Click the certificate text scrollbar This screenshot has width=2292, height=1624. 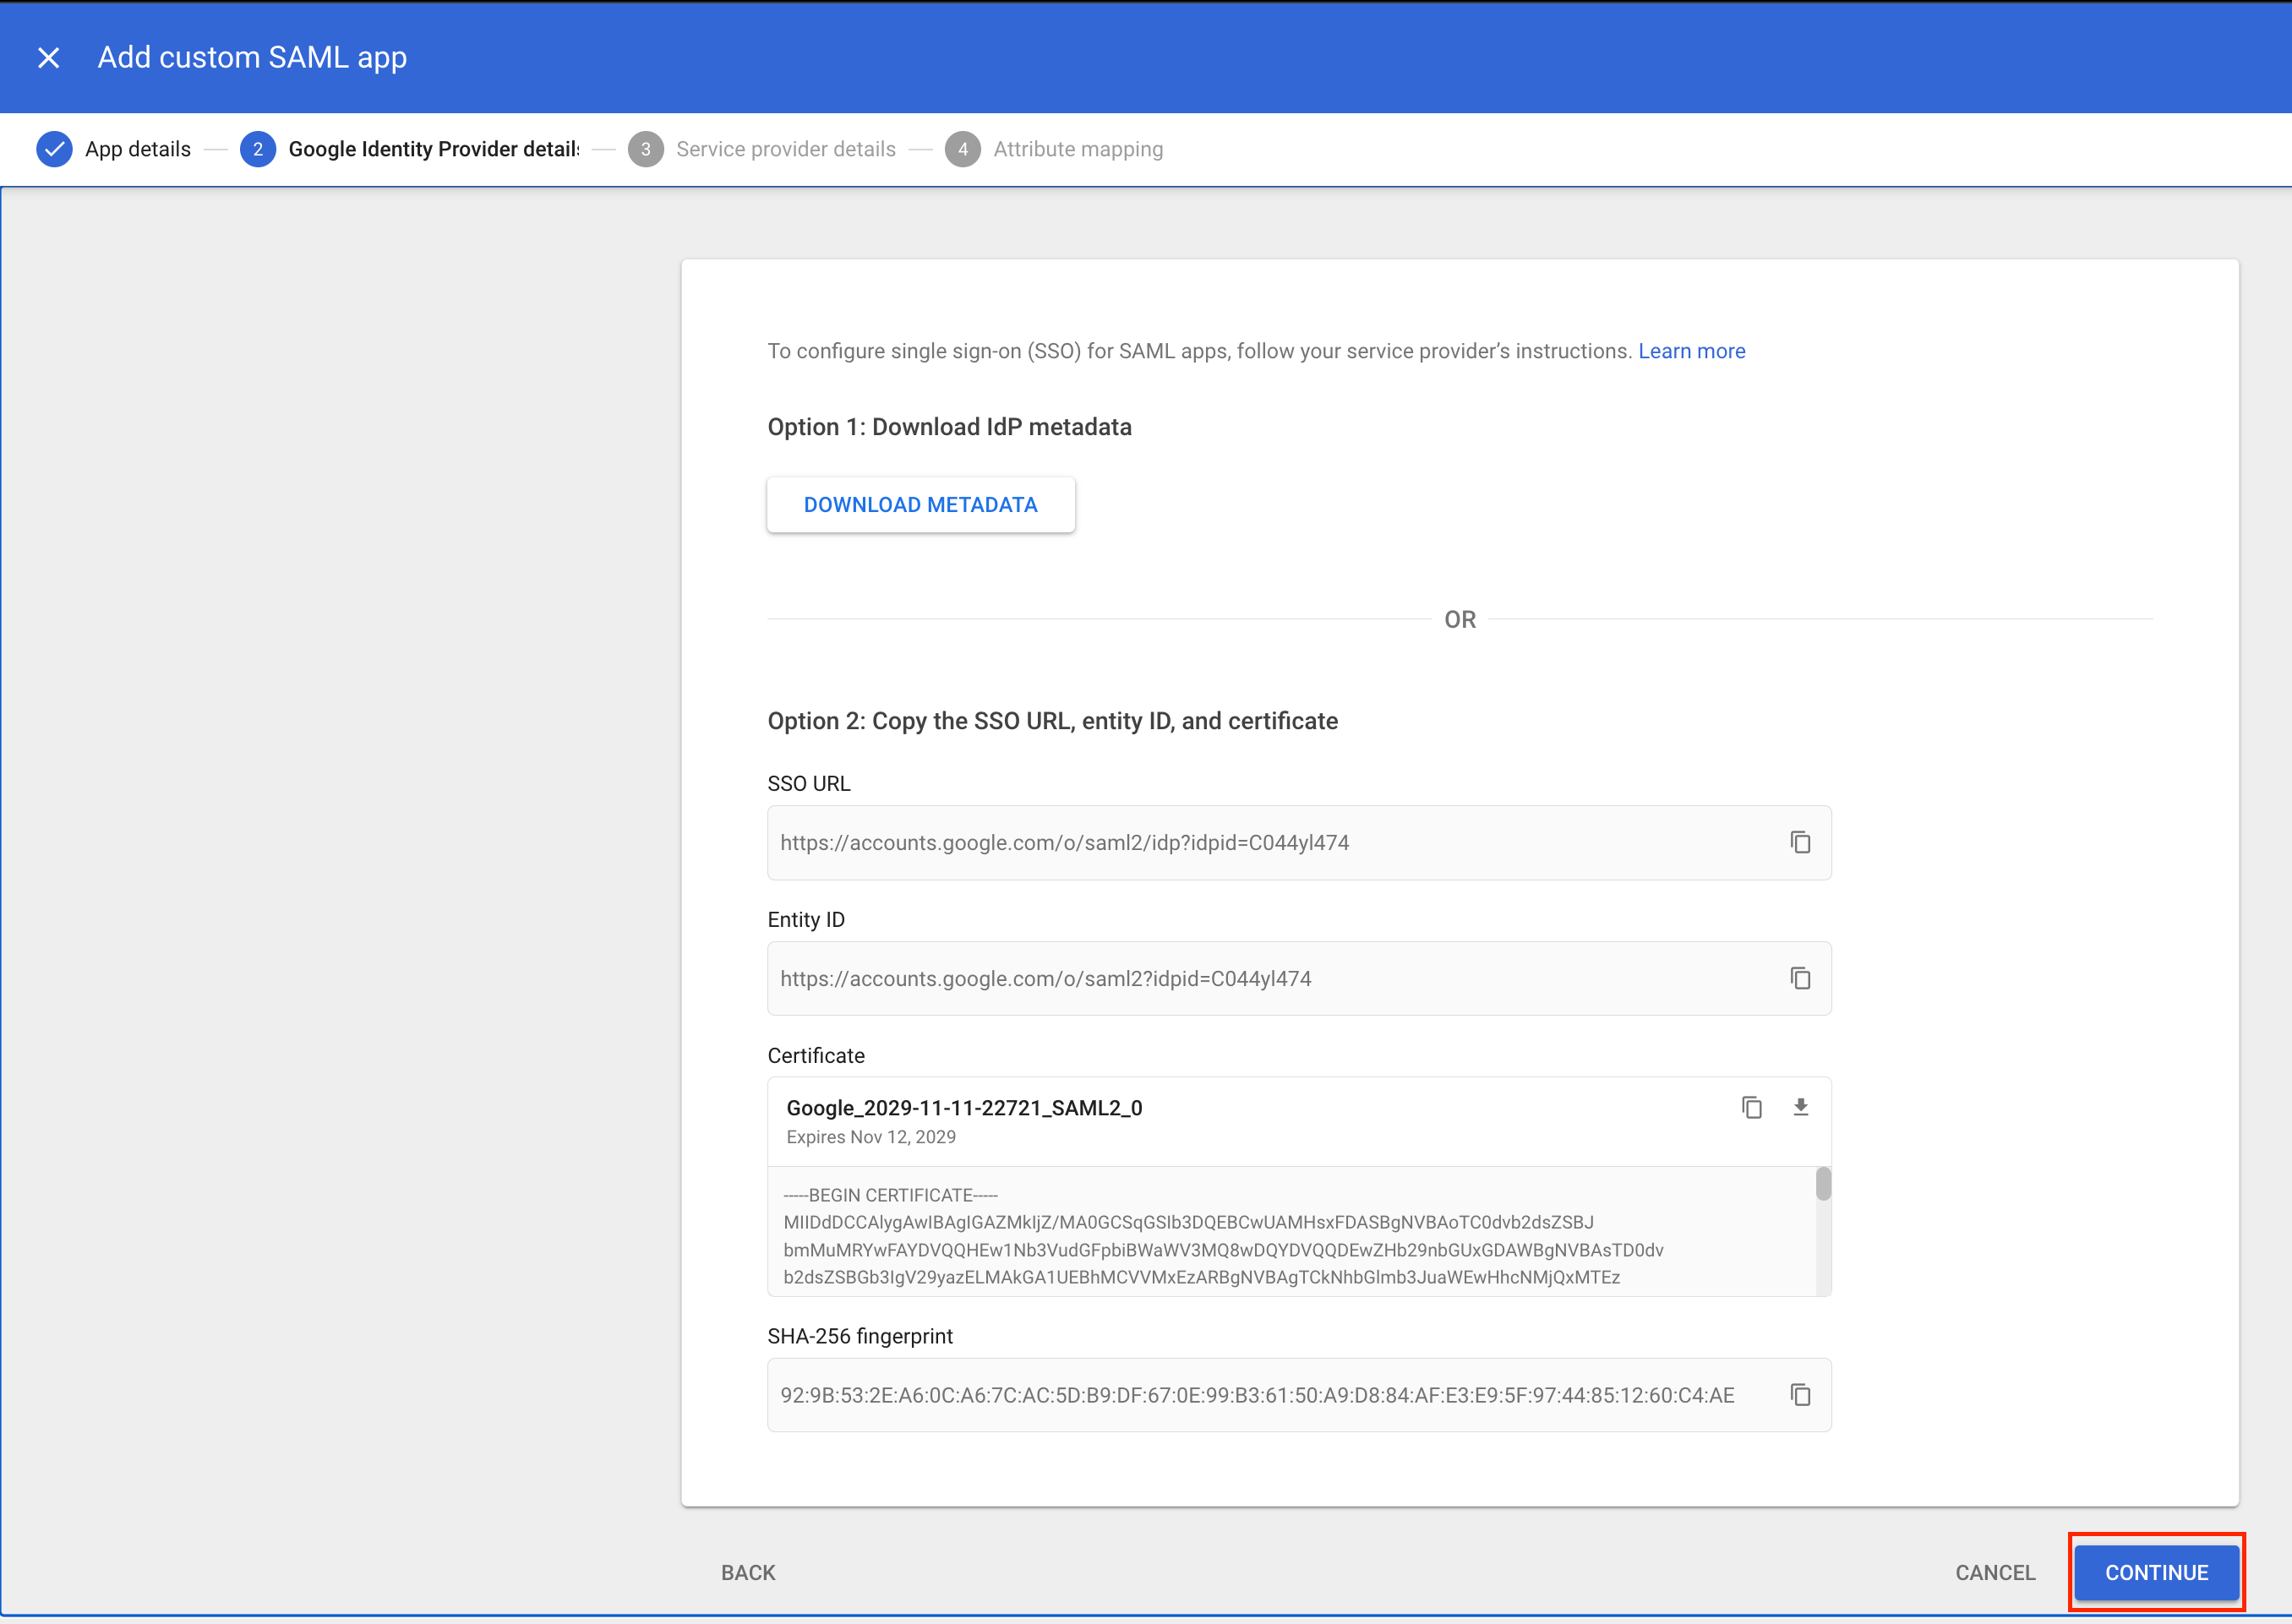(1823, 1185)
